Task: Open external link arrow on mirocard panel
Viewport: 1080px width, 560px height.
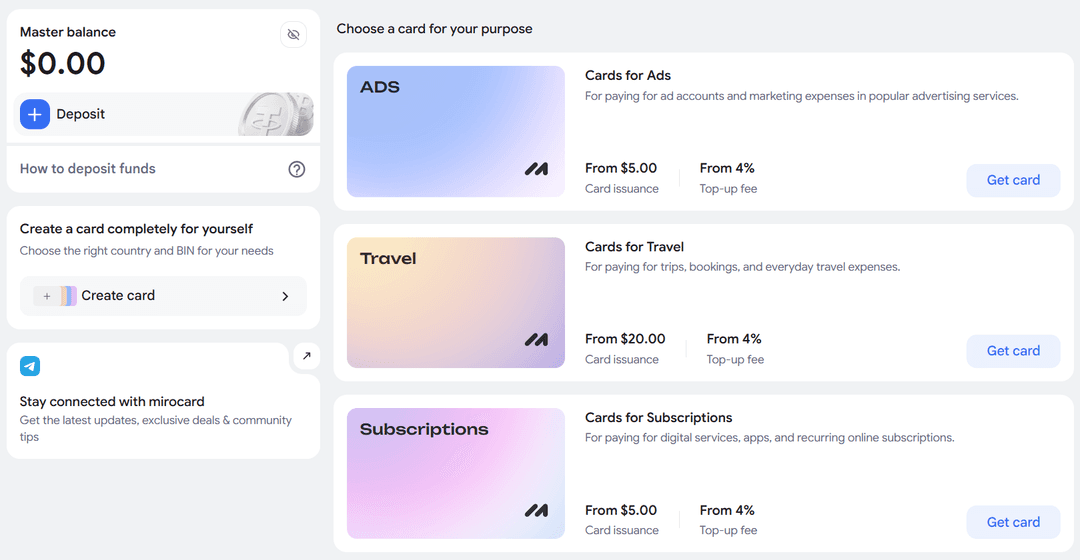Action: pyautogui.click(x=307, y=356)
